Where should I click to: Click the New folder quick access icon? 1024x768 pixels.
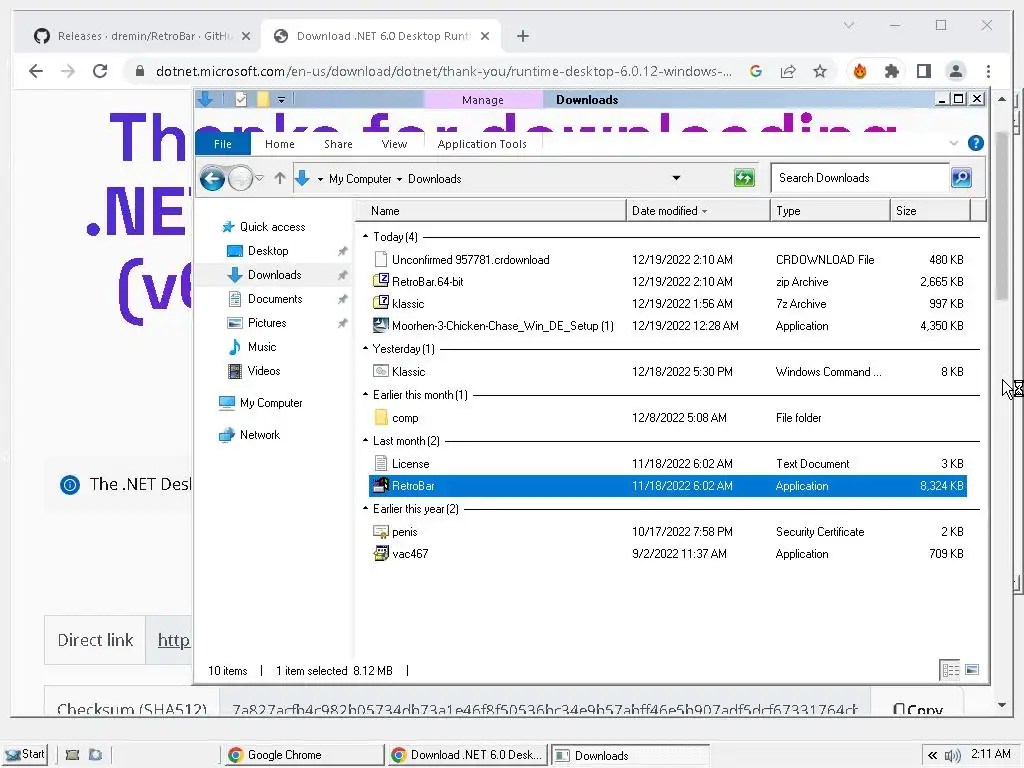(263, 99)
